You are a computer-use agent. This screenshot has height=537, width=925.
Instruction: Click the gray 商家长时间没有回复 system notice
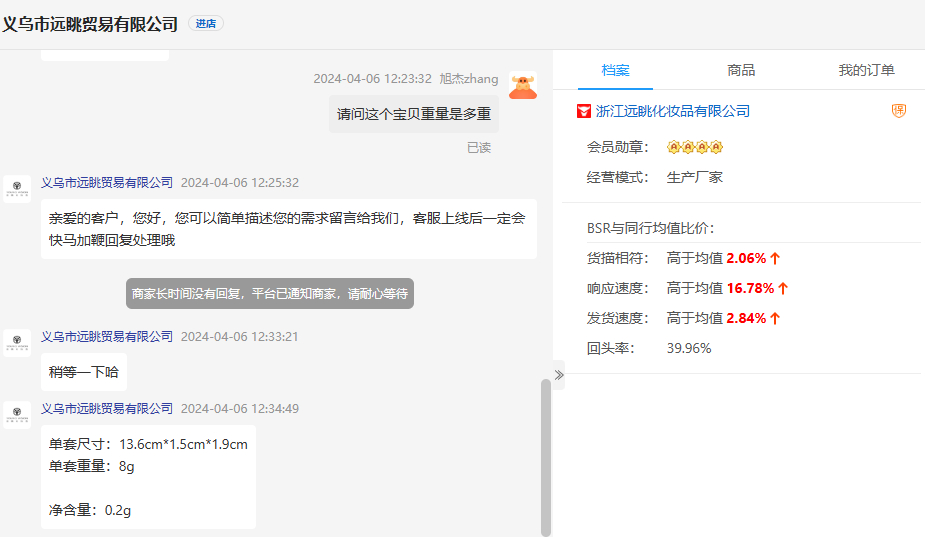tap(269, 294)
